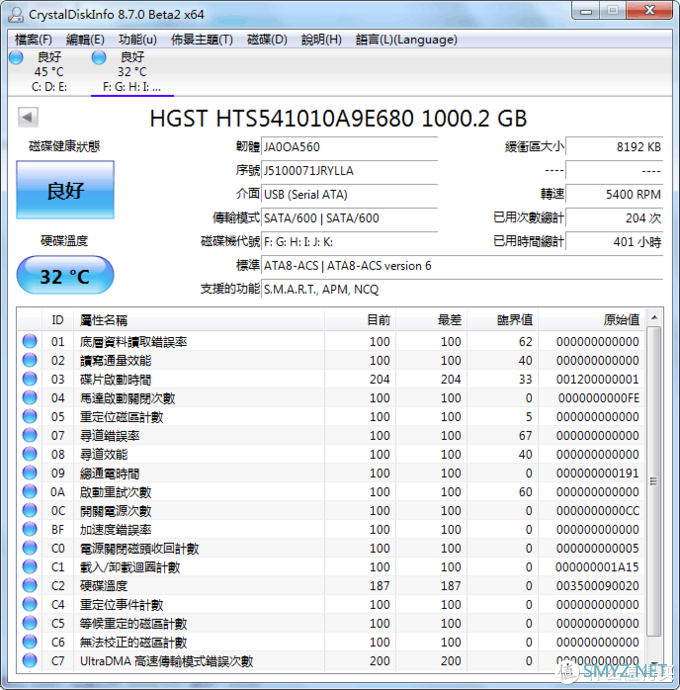The image size is (680, 690).
Task: Click the 良好 health status button
Action: tap(65, 190)
